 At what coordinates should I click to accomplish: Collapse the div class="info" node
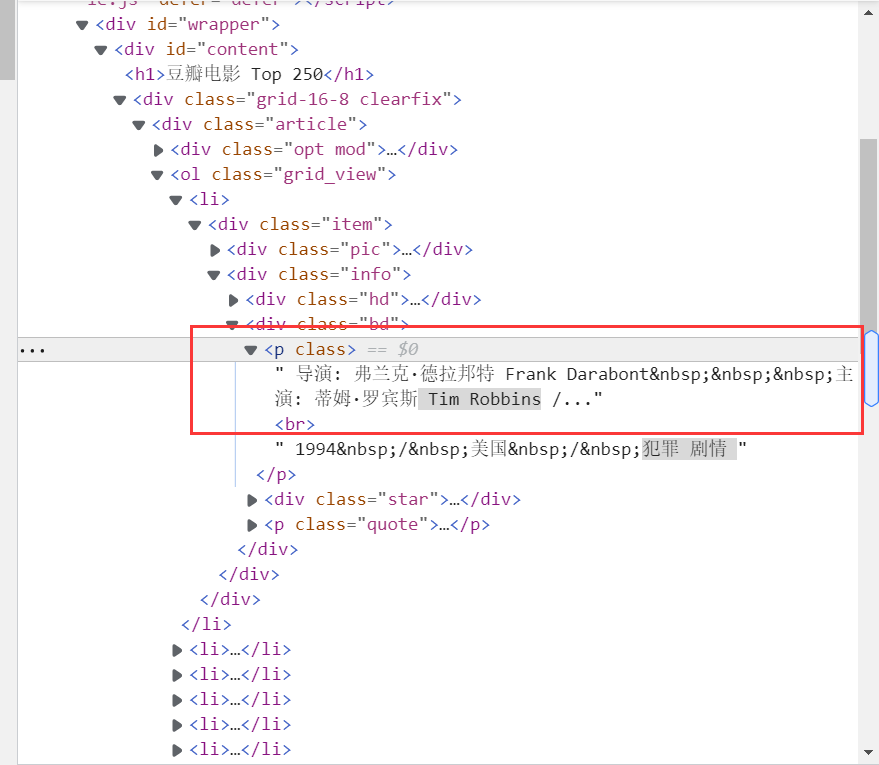pos(214,275)
